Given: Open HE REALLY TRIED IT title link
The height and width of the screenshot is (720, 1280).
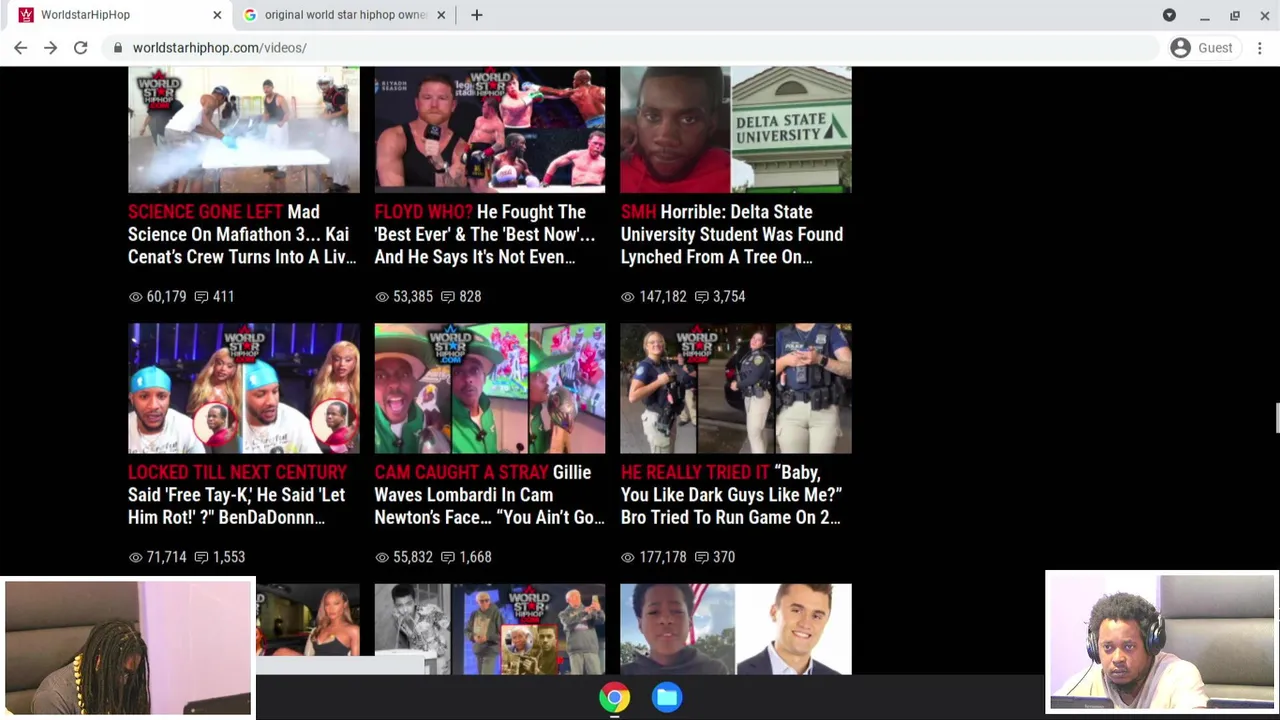Looking at the screenshot, I should (x=731, y=495).
